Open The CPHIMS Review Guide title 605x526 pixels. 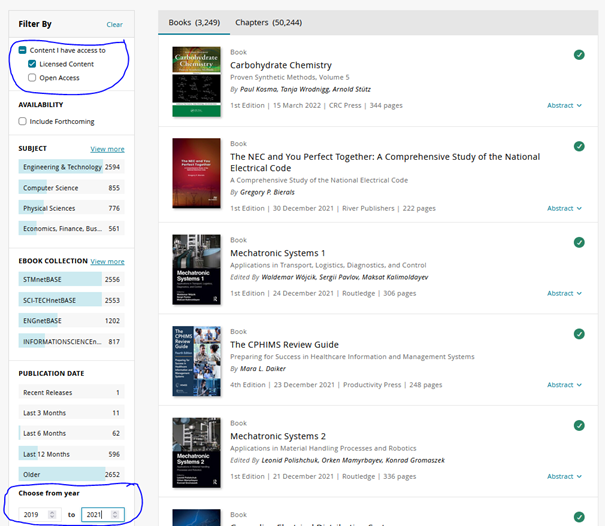pos(284,345)
